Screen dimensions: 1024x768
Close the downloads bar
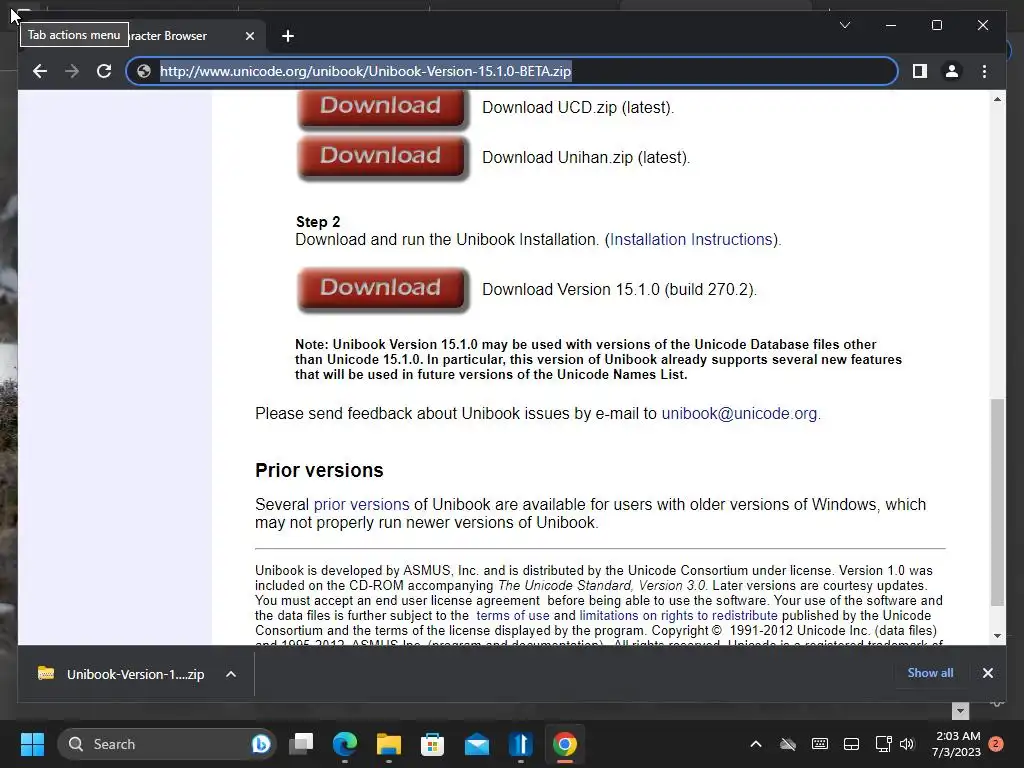pyautogui.click(x=987, y=673)
